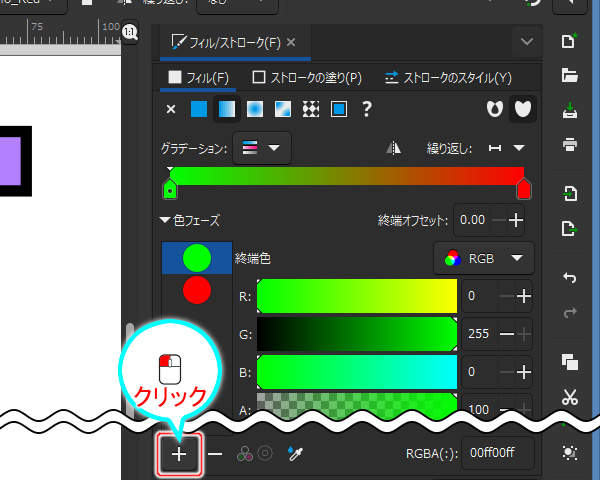Increase the B value with plus
This screenshot has height=480, width=600.
click(524, 372)
